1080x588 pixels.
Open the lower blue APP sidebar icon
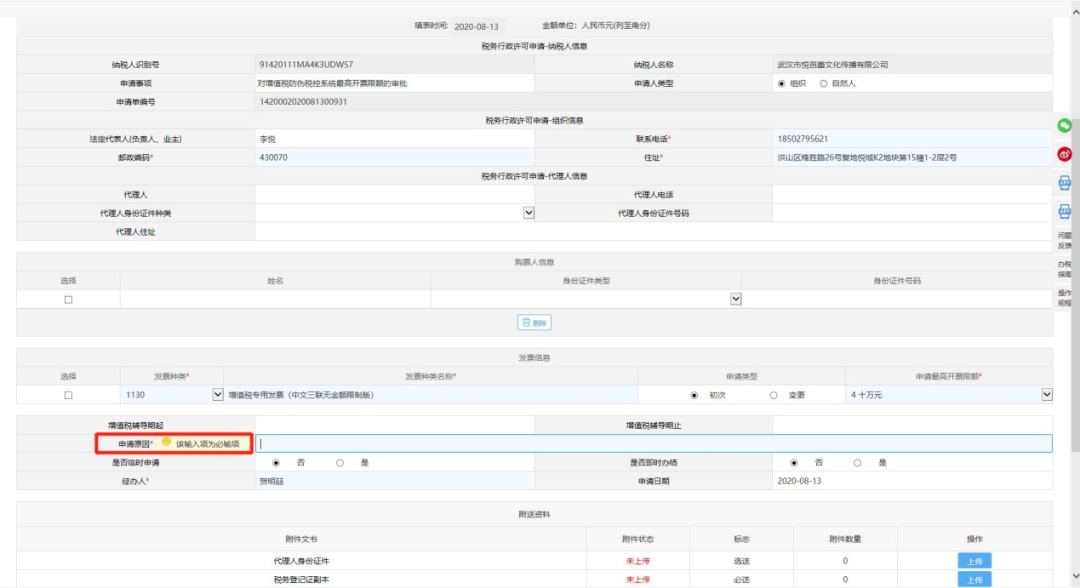pos(1064,211)
